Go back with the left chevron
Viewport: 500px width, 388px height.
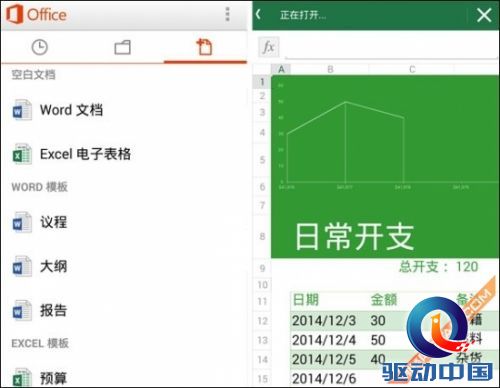click(258, 14)
